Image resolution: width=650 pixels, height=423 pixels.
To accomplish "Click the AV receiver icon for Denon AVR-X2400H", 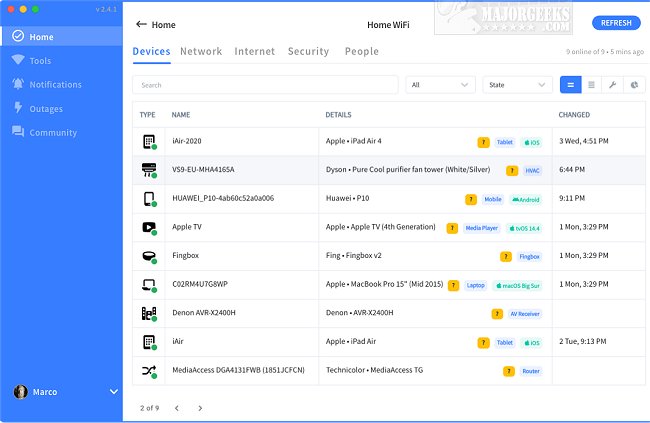I will click(149, 314).
